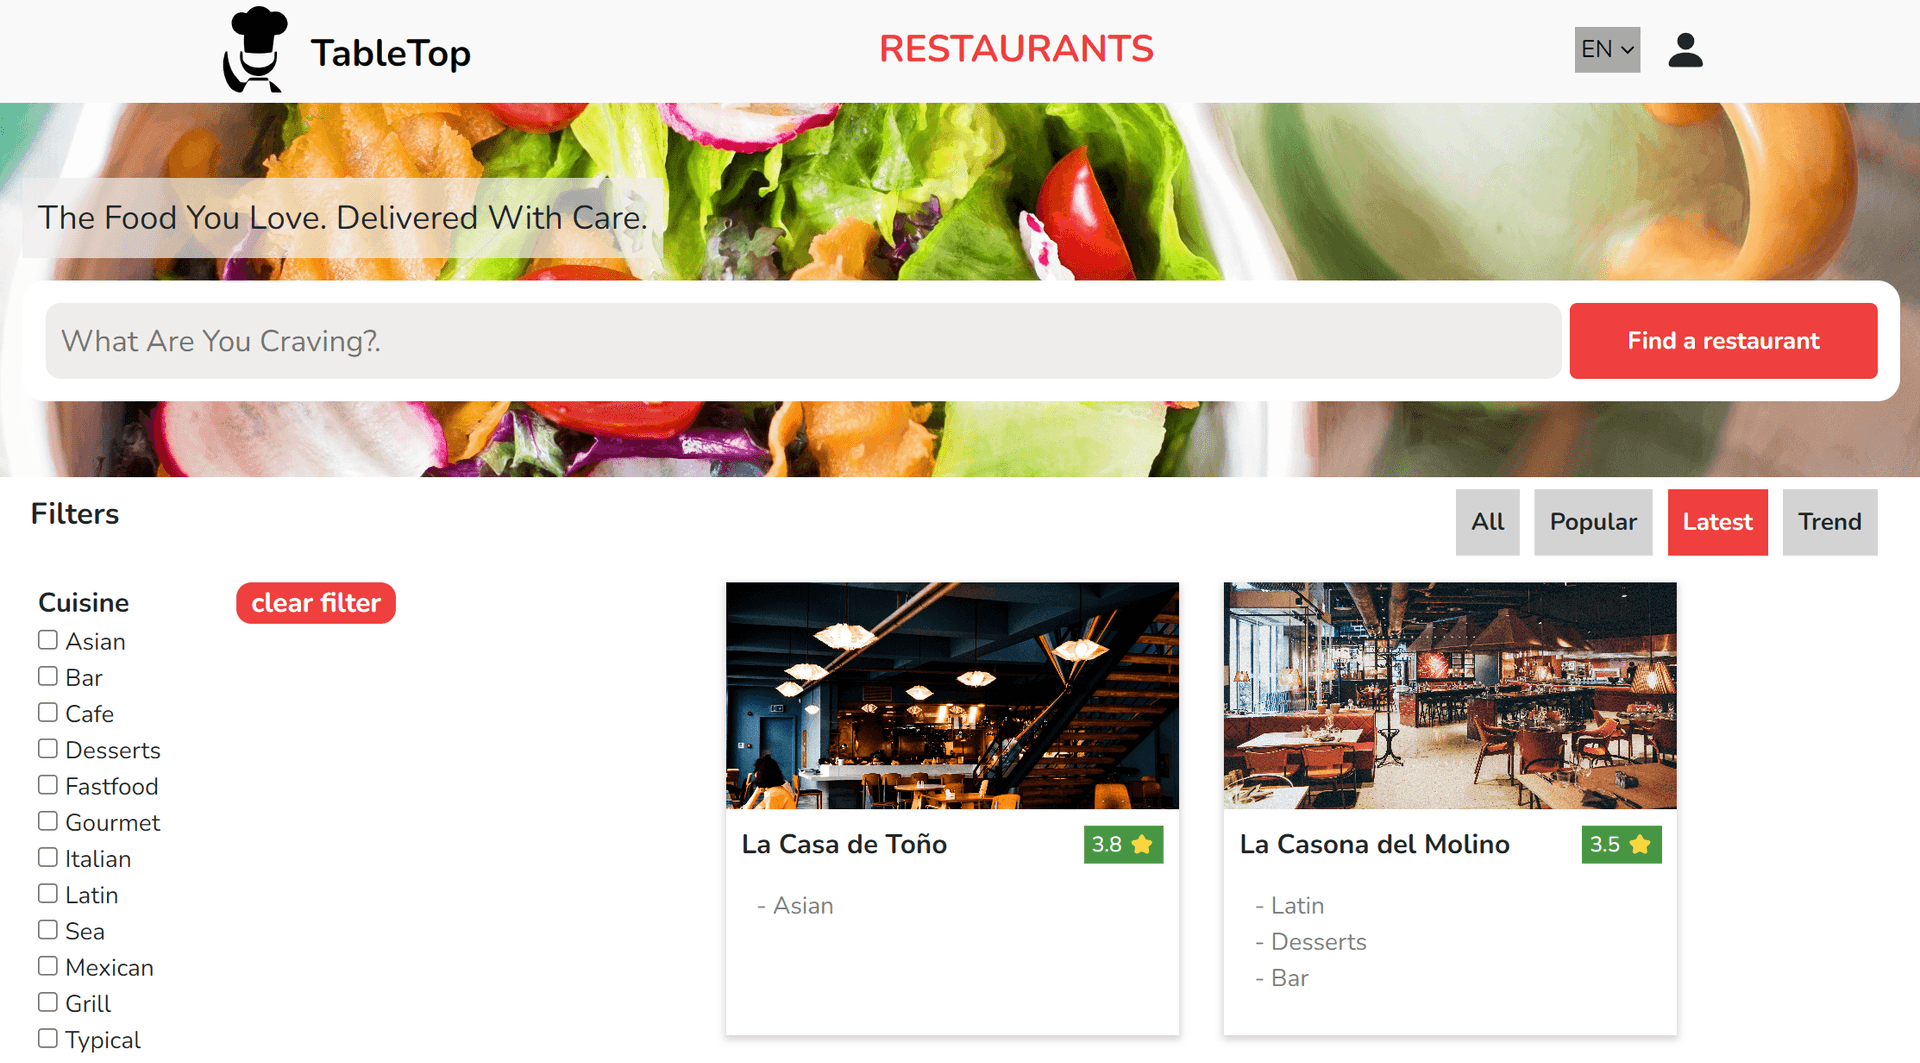Focus the What Are You Craving search field
This screenshot has height=1063, width=1920.
point(803,341)
